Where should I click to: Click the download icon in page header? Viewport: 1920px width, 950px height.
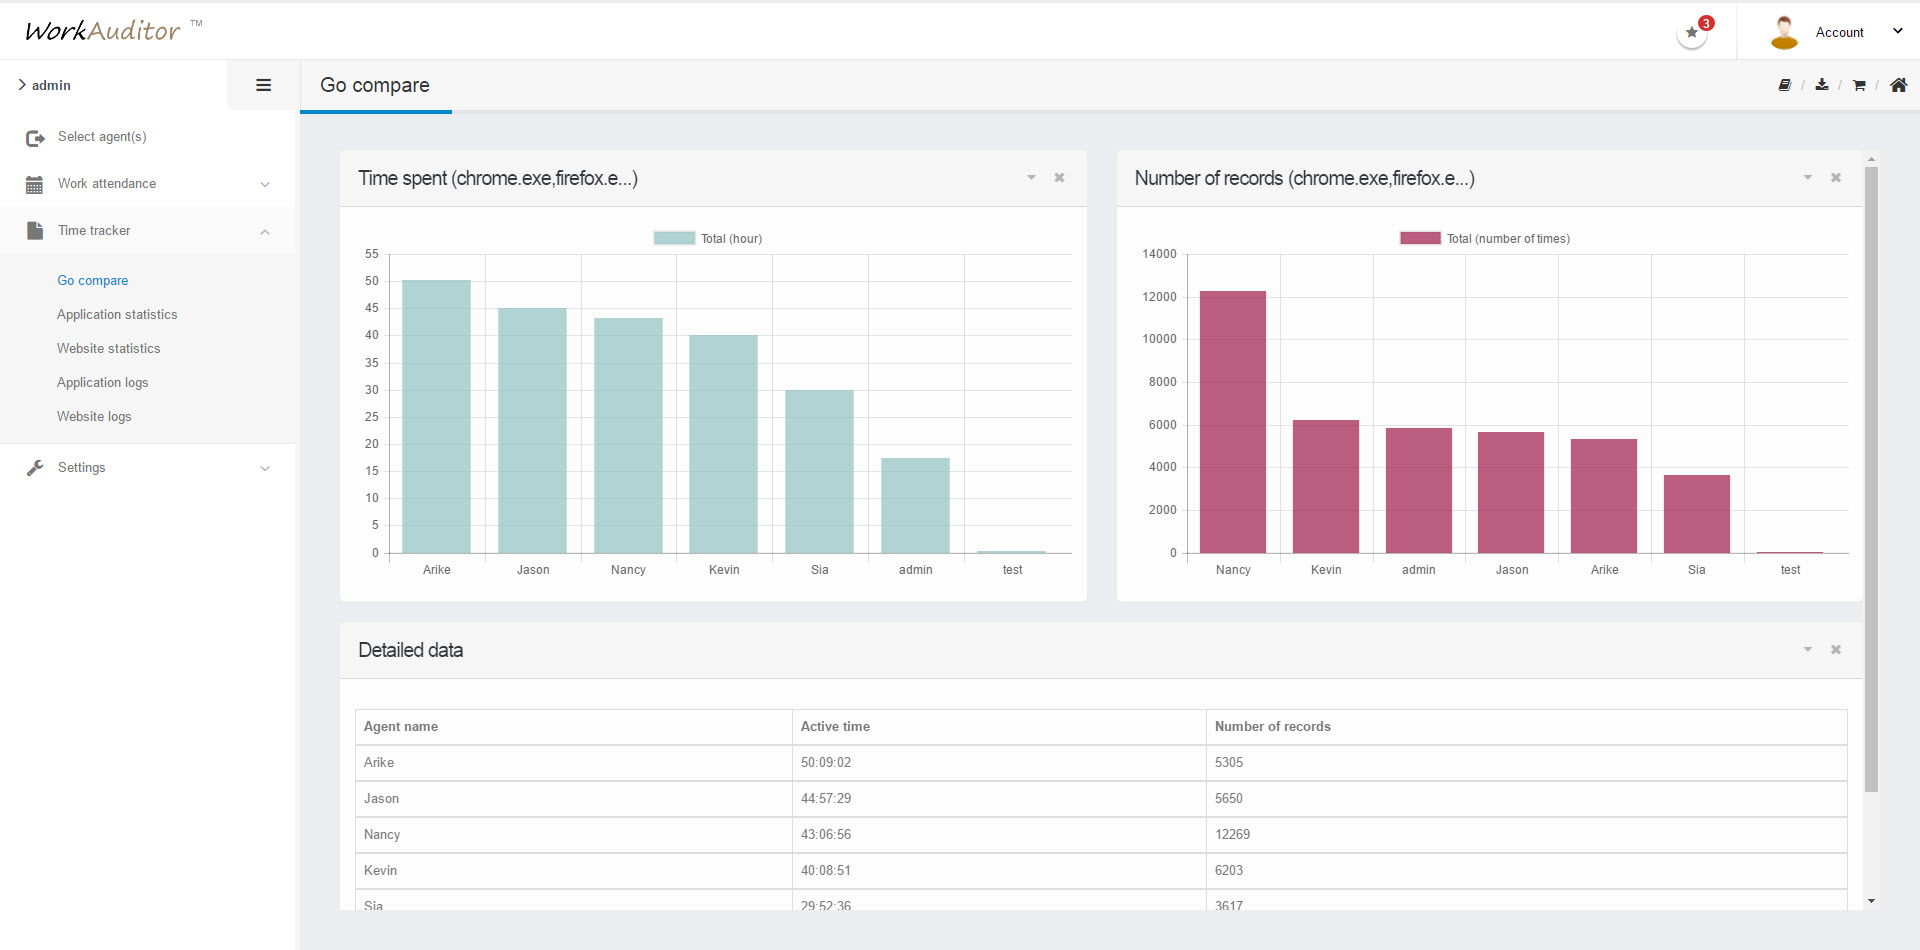1822,85
